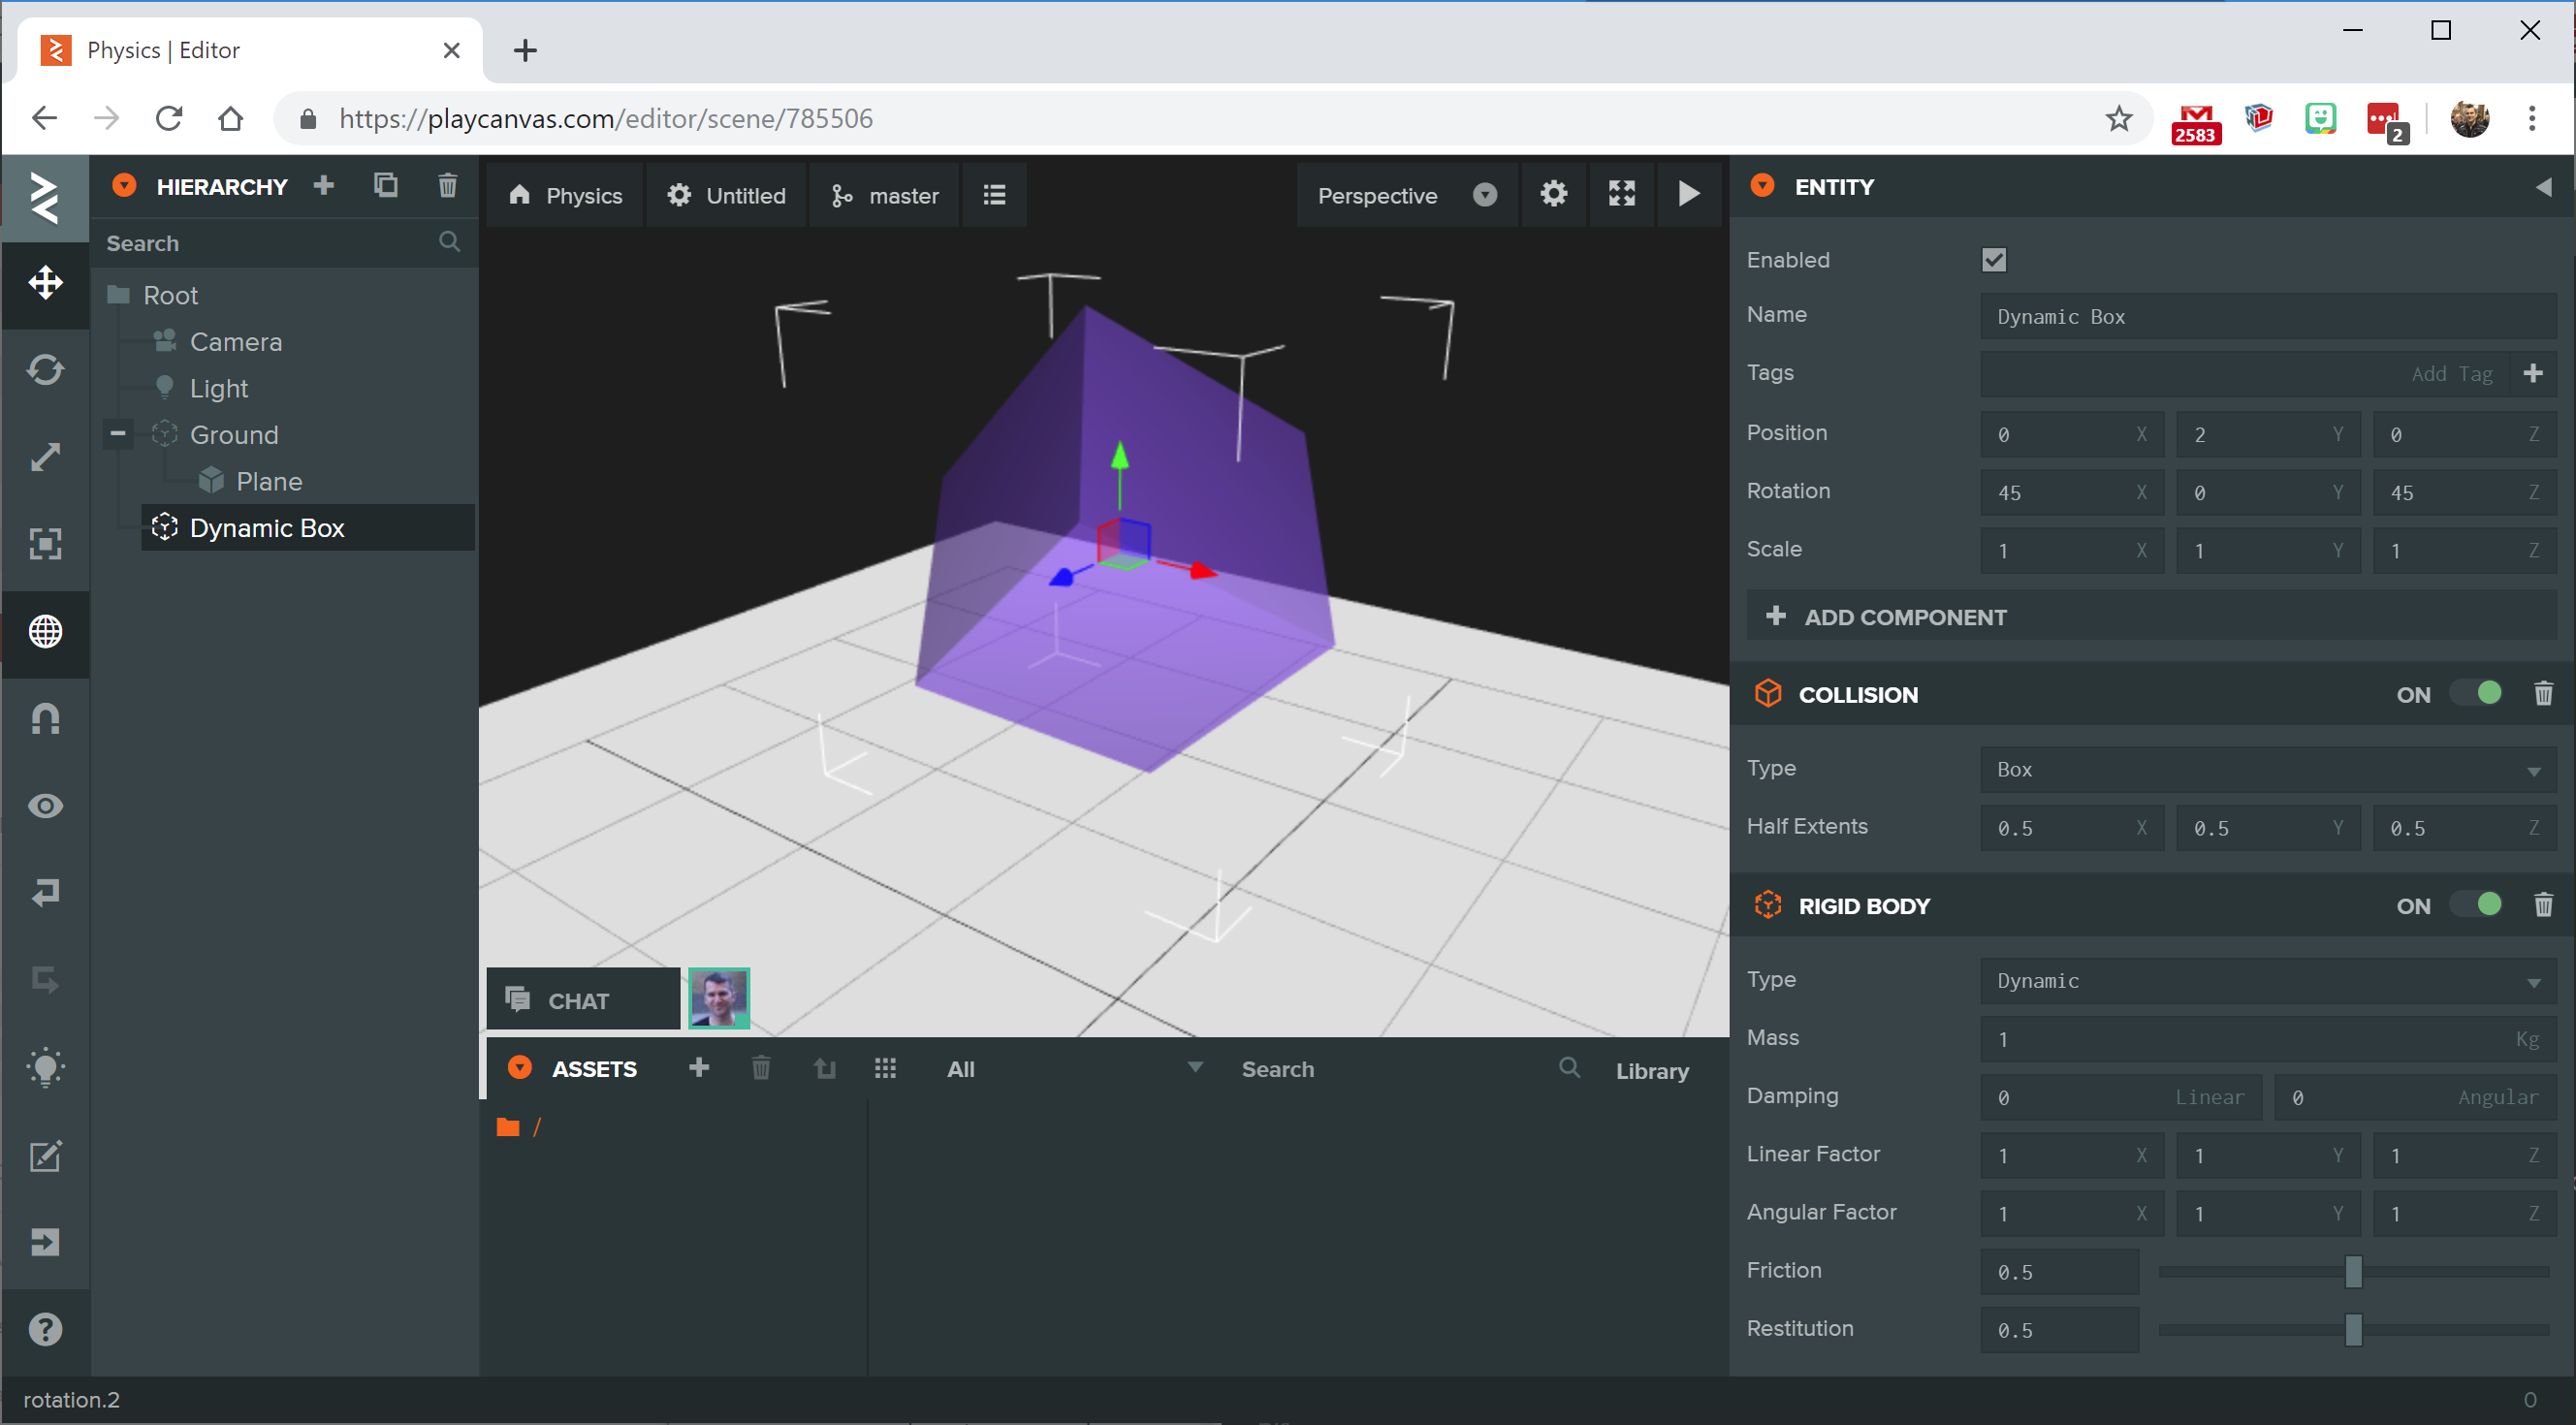Viewport: 2576px width, 1425px height.
Task: Uncheck the Enabled checkbox
Action: (x=1993, y=260)
